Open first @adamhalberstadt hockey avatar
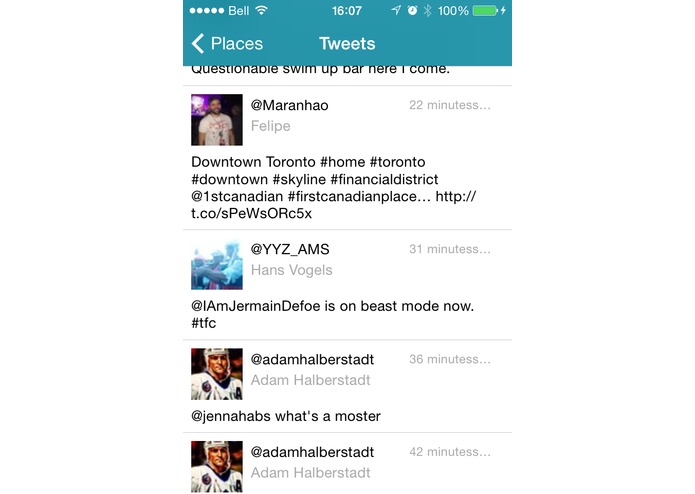Viewport: 695px width, 494px height. pyautogui.click(x=217, y=374)
